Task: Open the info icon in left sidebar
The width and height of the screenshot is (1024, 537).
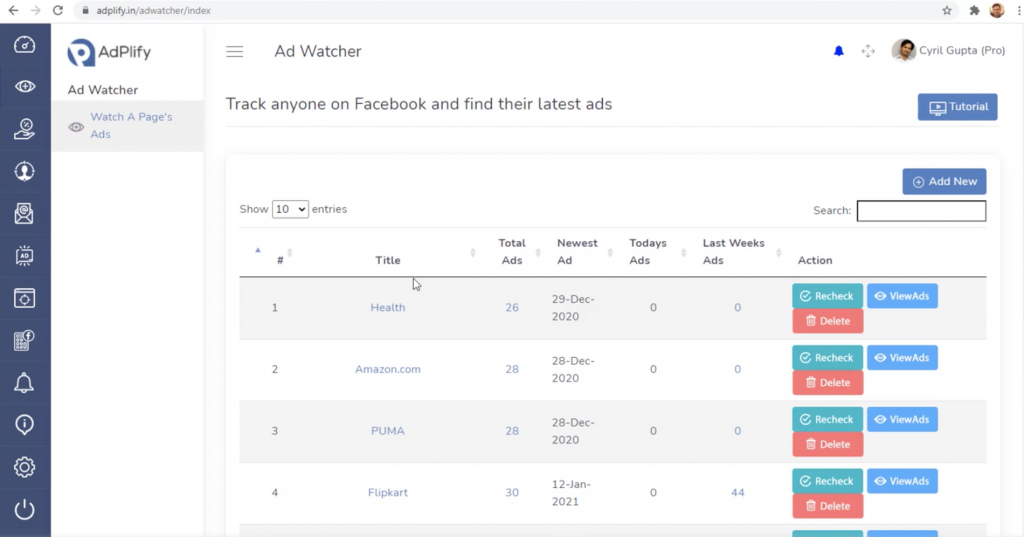Action: (x=25, y=425)
